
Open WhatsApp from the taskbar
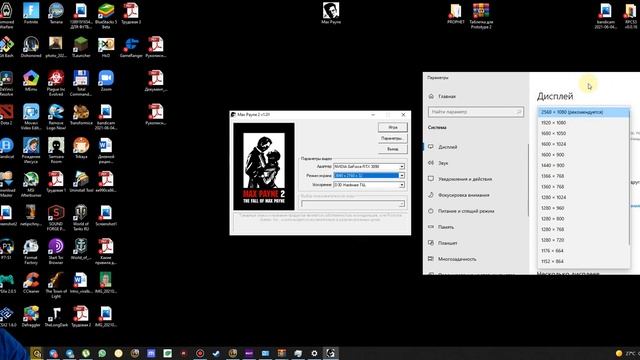pyautogui.click(x=102, y=353)
